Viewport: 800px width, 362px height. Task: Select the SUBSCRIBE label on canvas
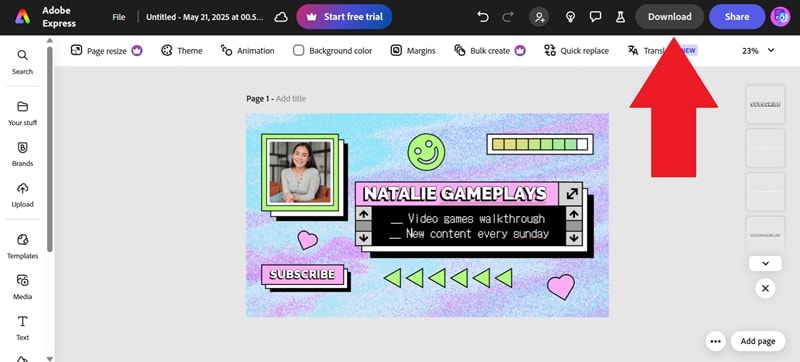(303, 274)
